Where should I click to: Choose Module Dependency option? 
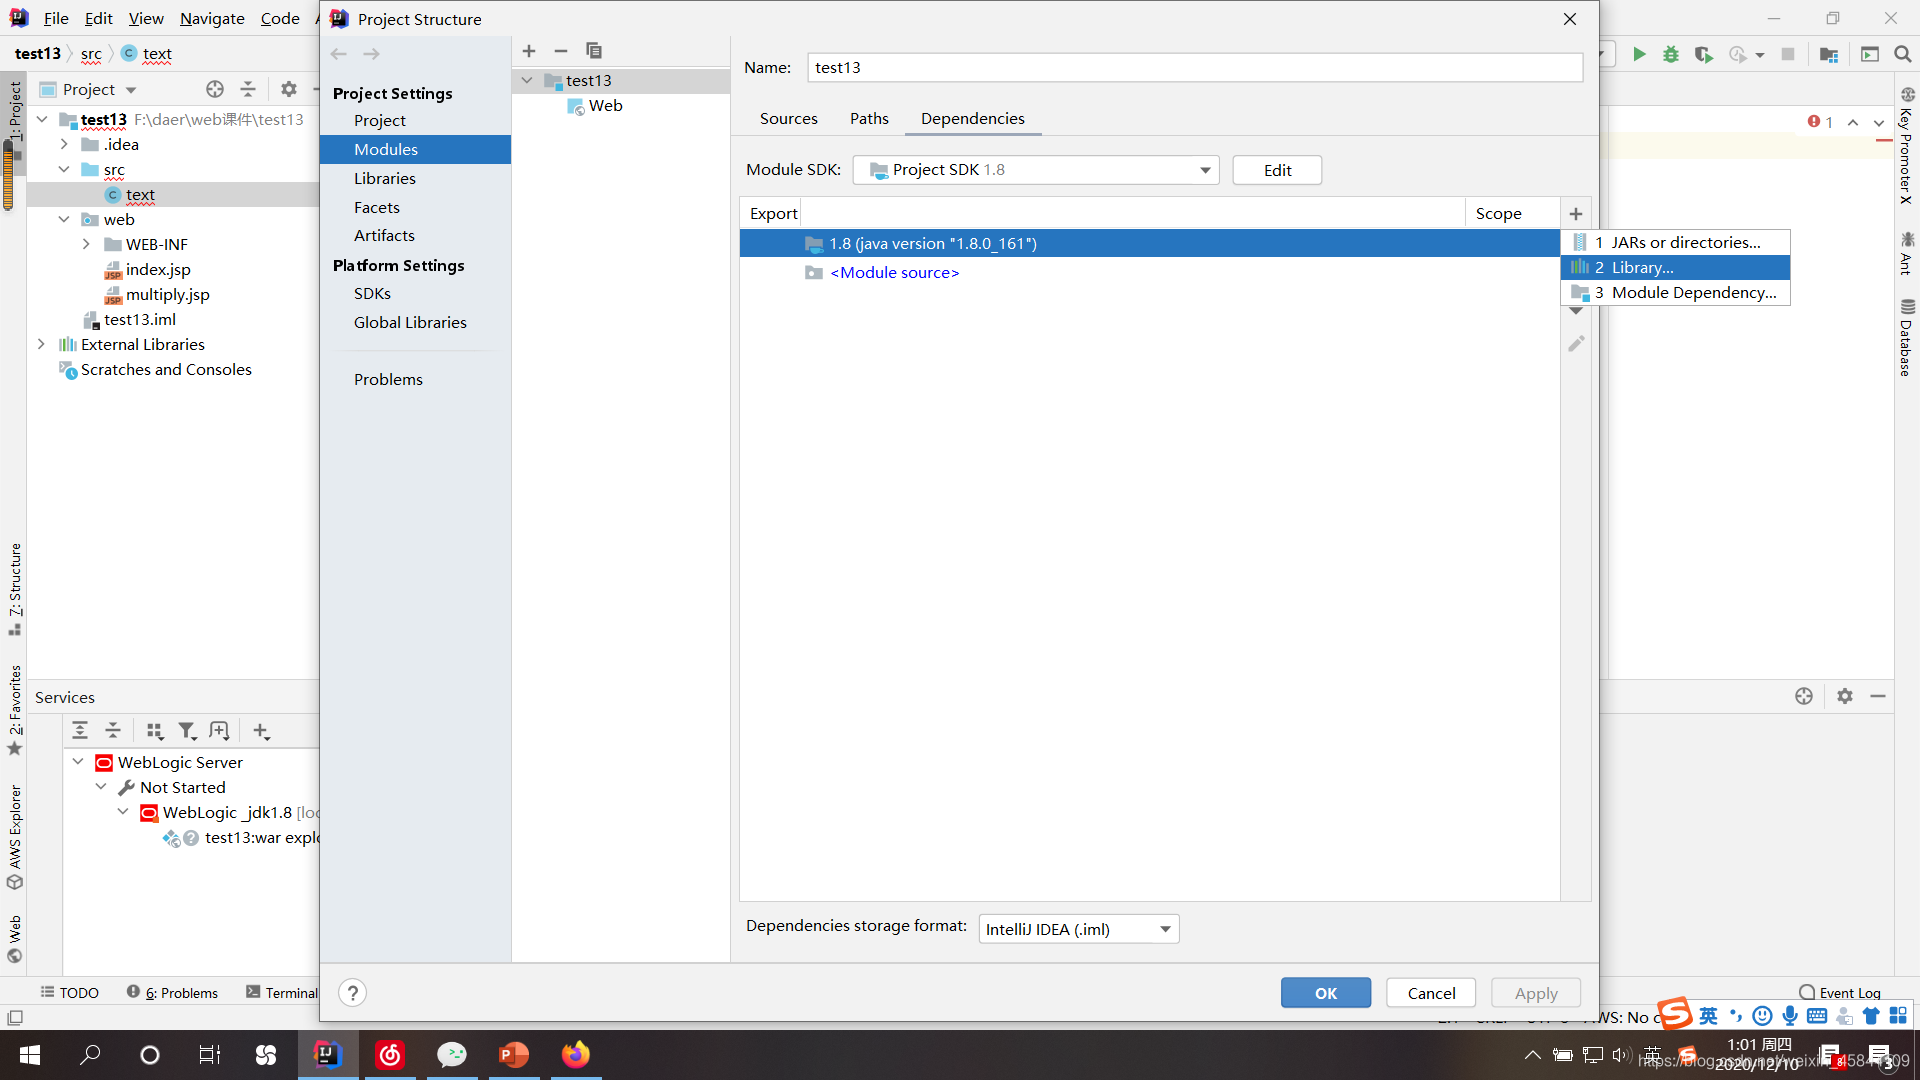click(1675, 292)
